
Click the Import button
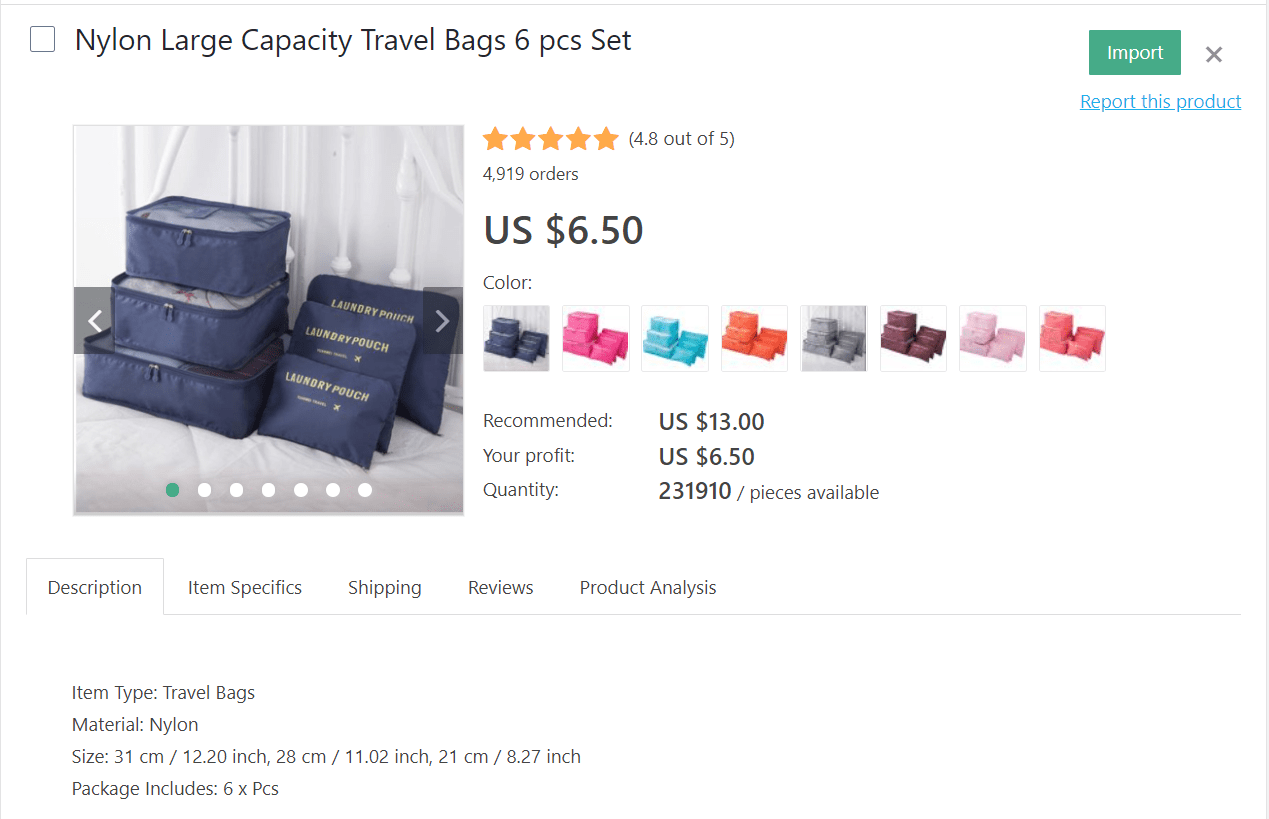click(x=1134, y=52)
